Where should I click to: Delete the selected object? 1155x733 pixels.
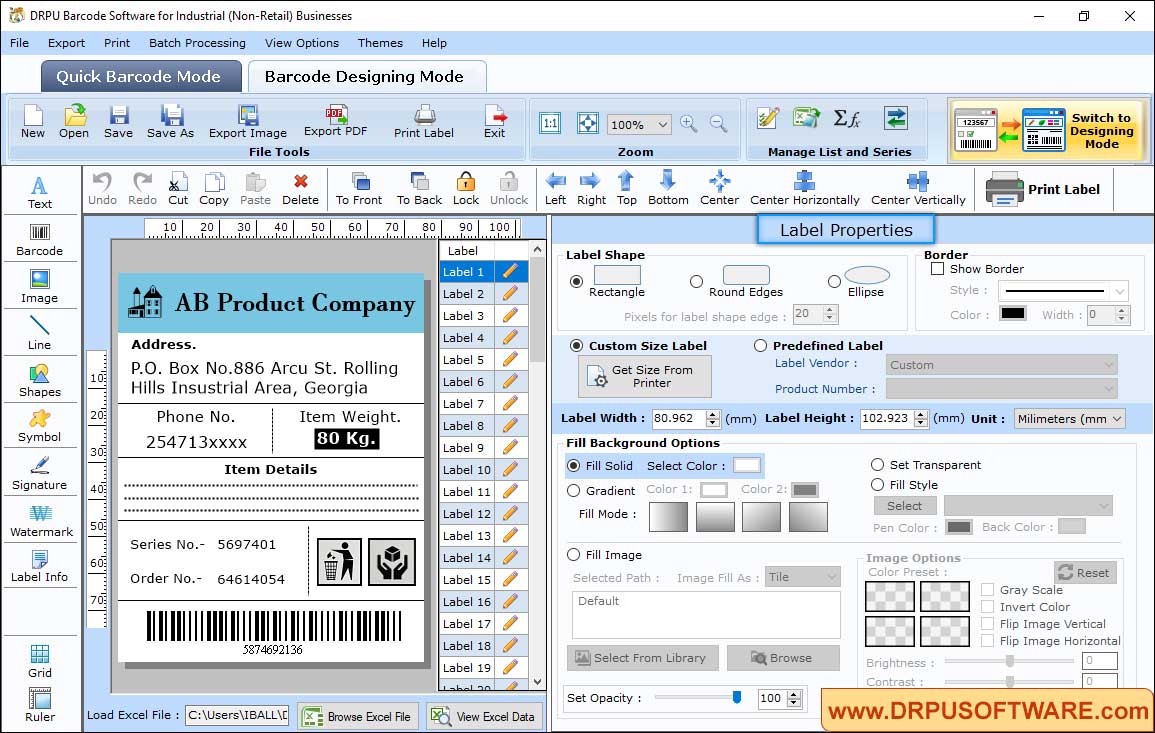point(301,189)
